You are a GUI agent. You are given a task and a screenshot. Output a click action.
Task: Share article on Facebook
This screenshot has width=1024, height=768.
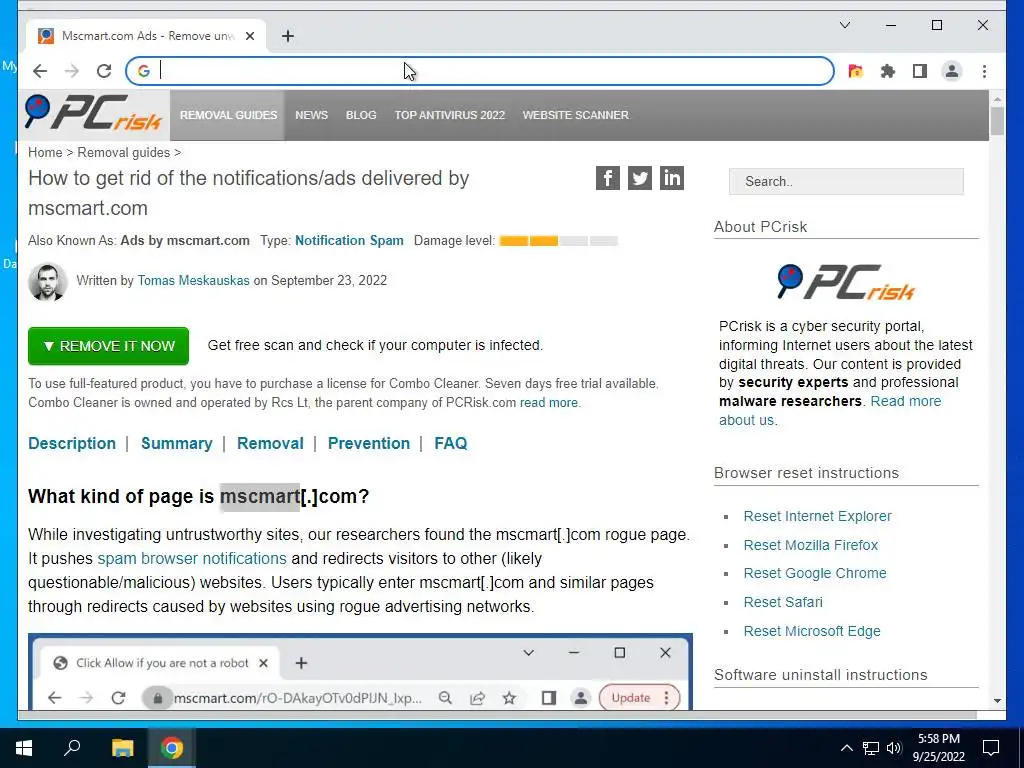(x=607, y=178)
